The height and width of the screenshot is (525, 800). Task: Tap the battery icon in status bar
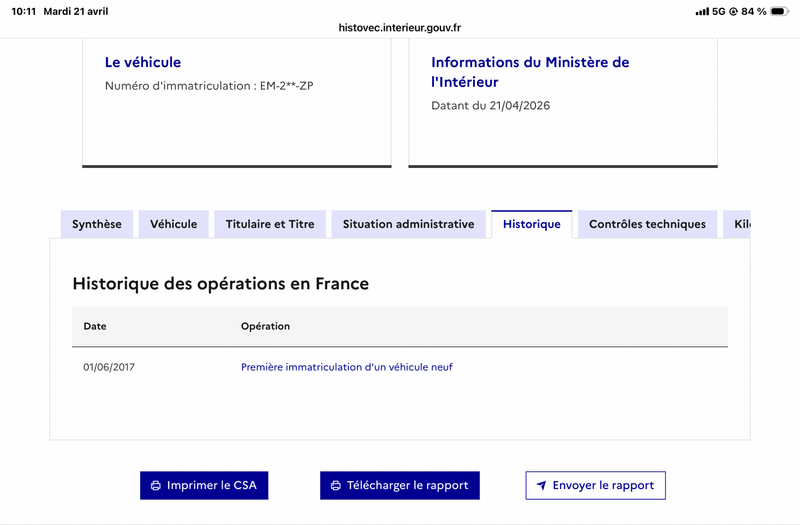coord(779,11)
